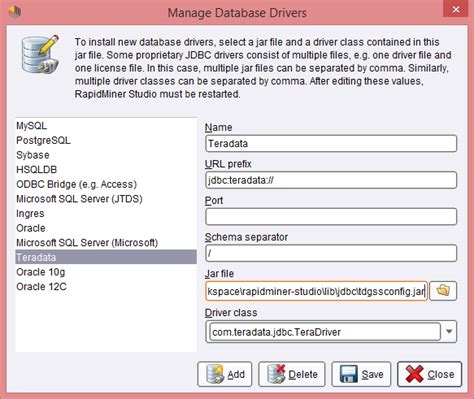Browse for jar file with folder icon

(x=443, y=291)
